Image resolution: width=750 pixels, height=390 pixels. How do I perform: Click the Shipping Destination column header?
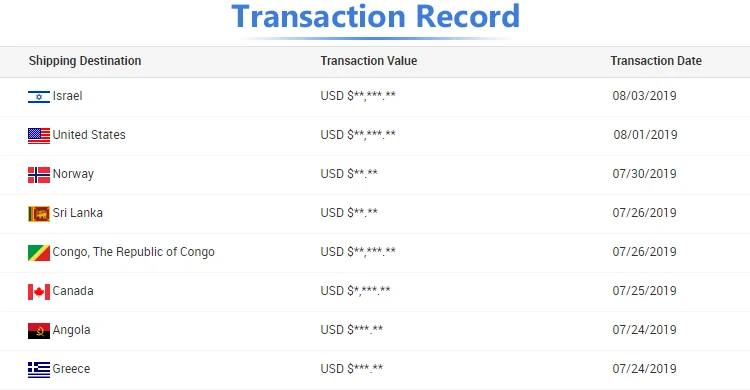coord(85,61)
